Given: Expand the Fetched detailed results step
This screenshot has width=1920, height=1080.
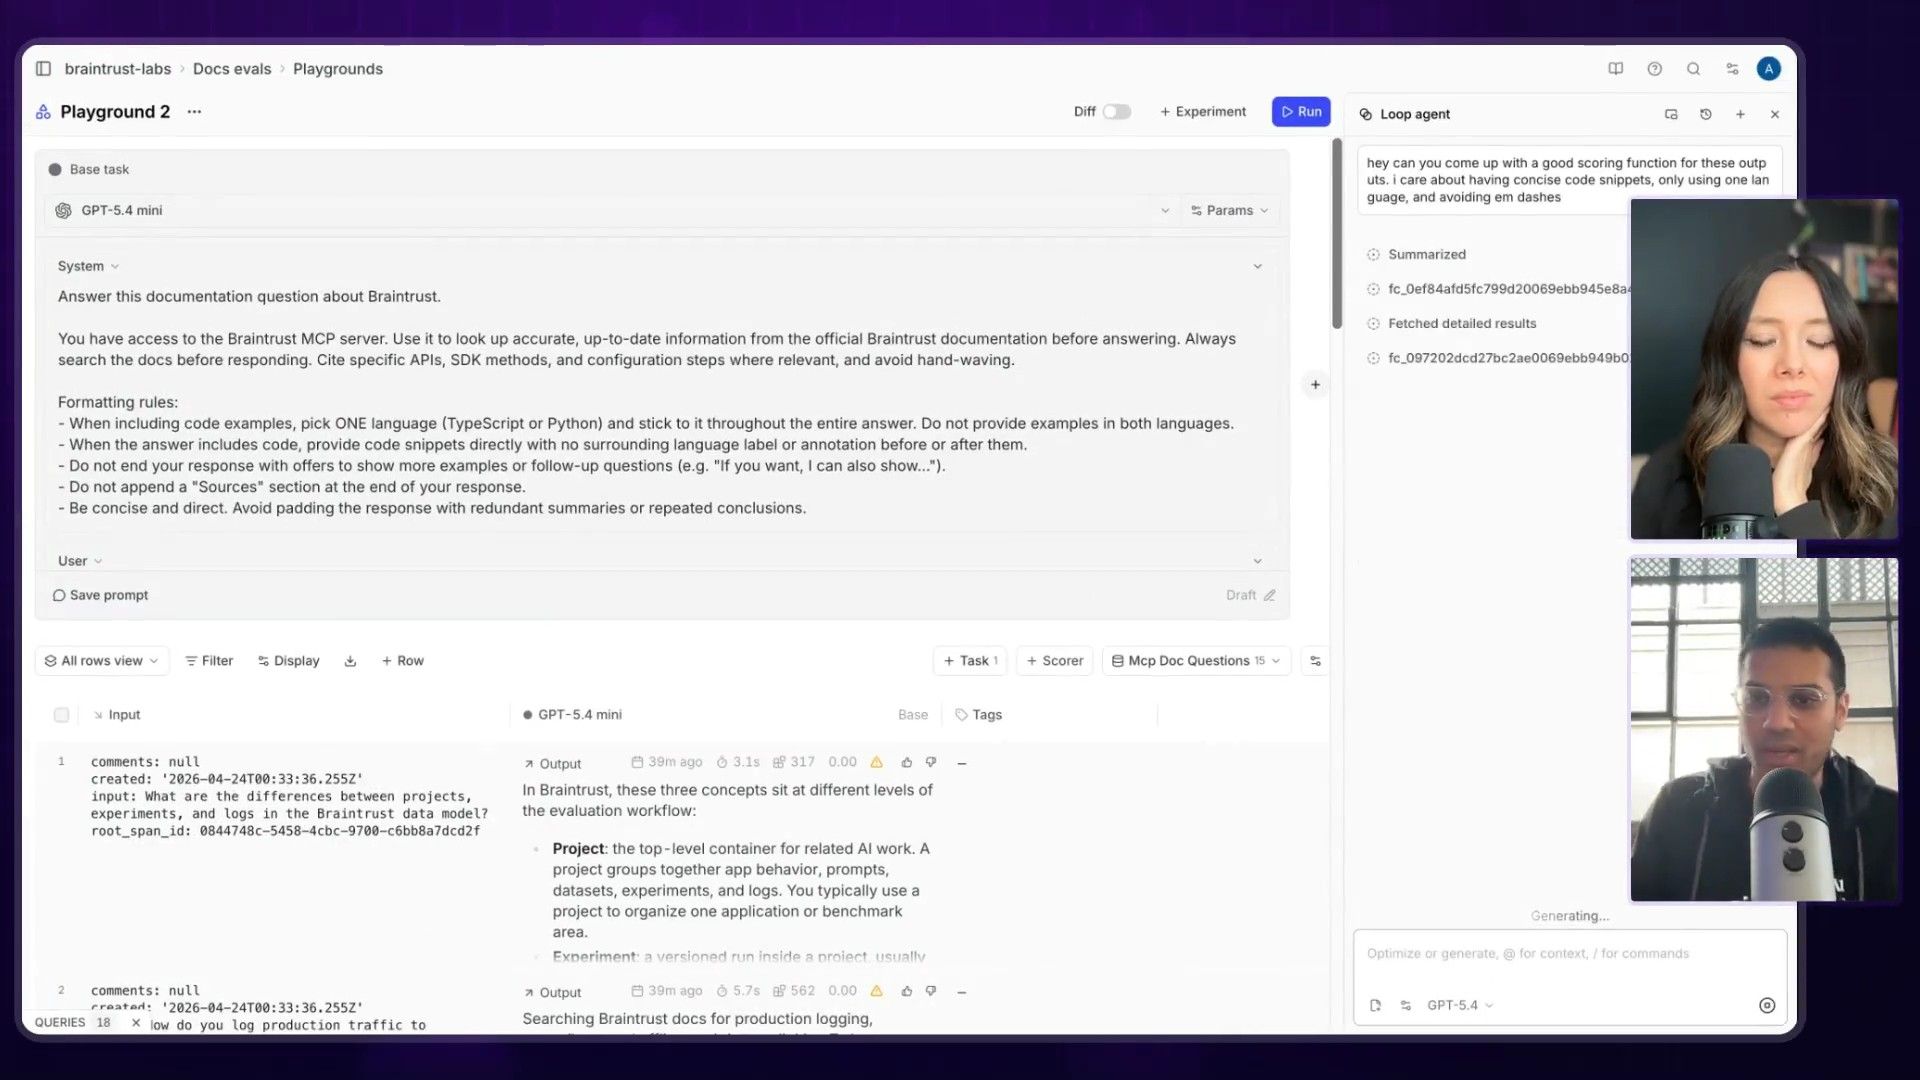Looking at the screenshot, I should pyautogui.click(x=1452, y=324).
